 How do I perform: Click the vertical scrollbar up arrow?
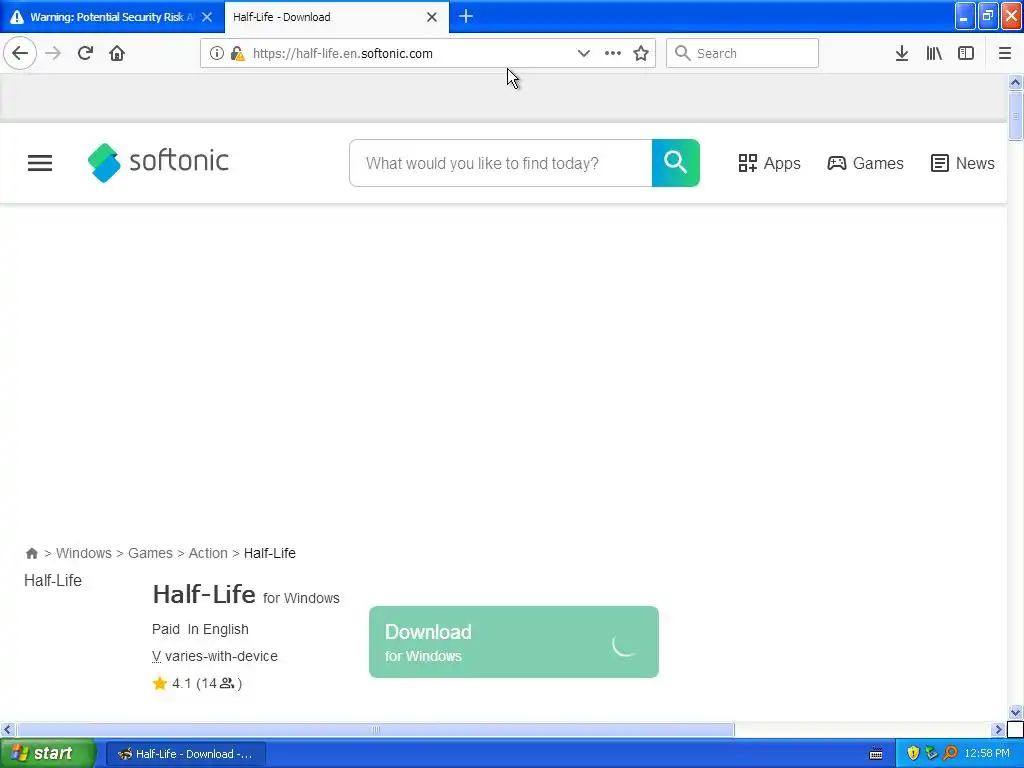[x=1015, y=82]
